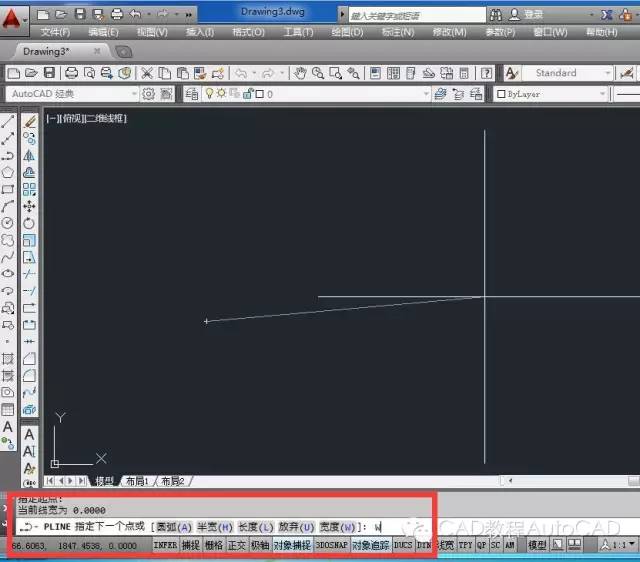Select the Rotate modify tool
The width and height of the screenshot is (640, 562).
pos(29,223)
